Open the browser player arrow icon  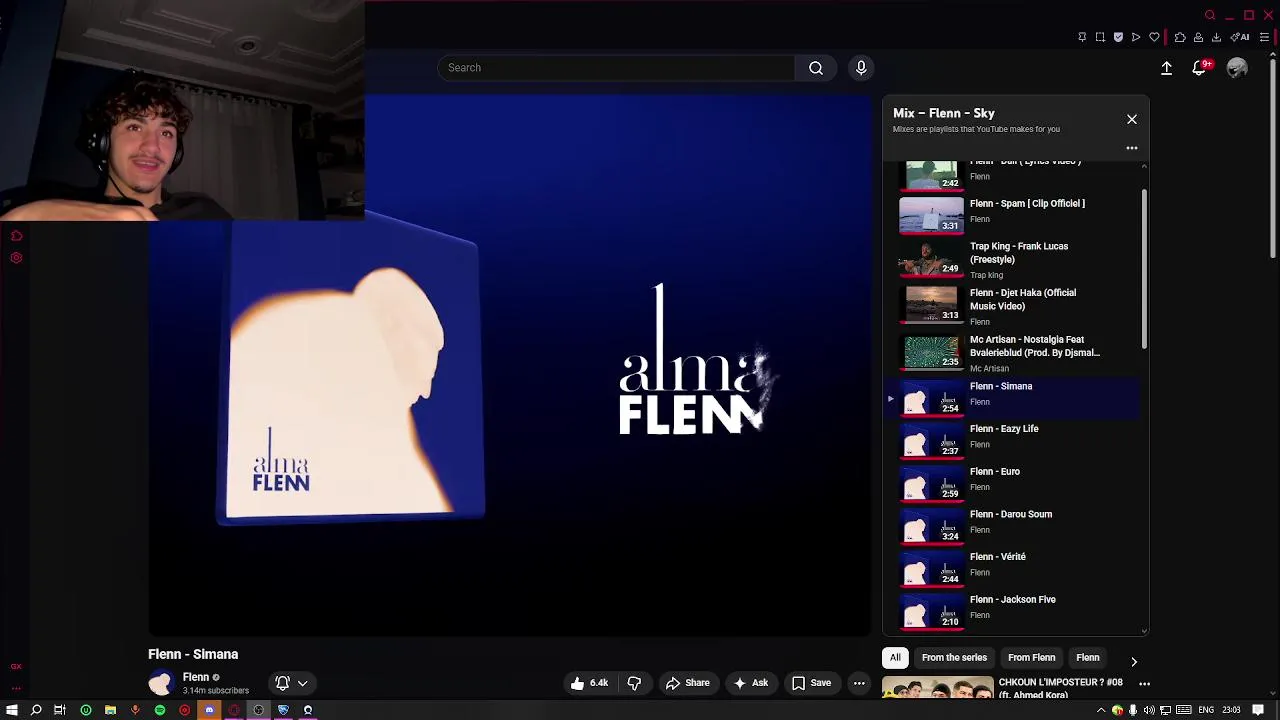[x=1136, y=37]
